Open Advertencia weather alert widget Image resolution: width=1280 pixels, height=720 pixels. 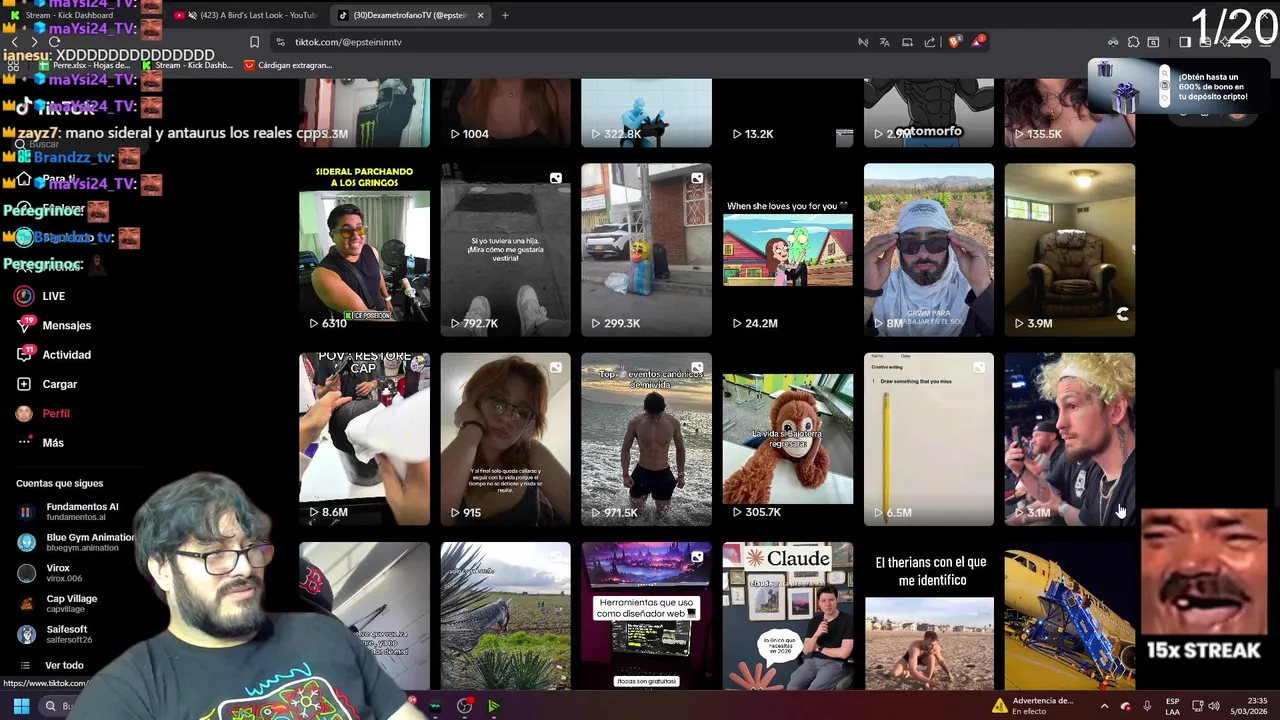[1035, 706]
